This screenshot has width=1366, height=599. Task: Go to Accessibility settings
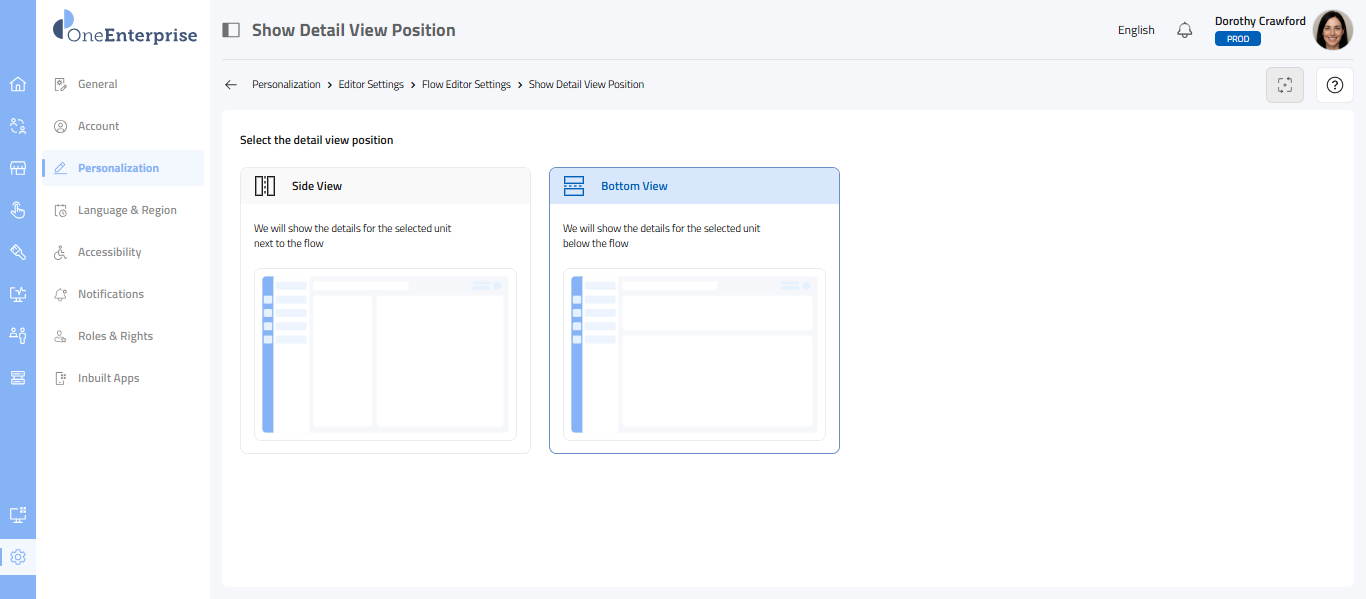point(109,252)
